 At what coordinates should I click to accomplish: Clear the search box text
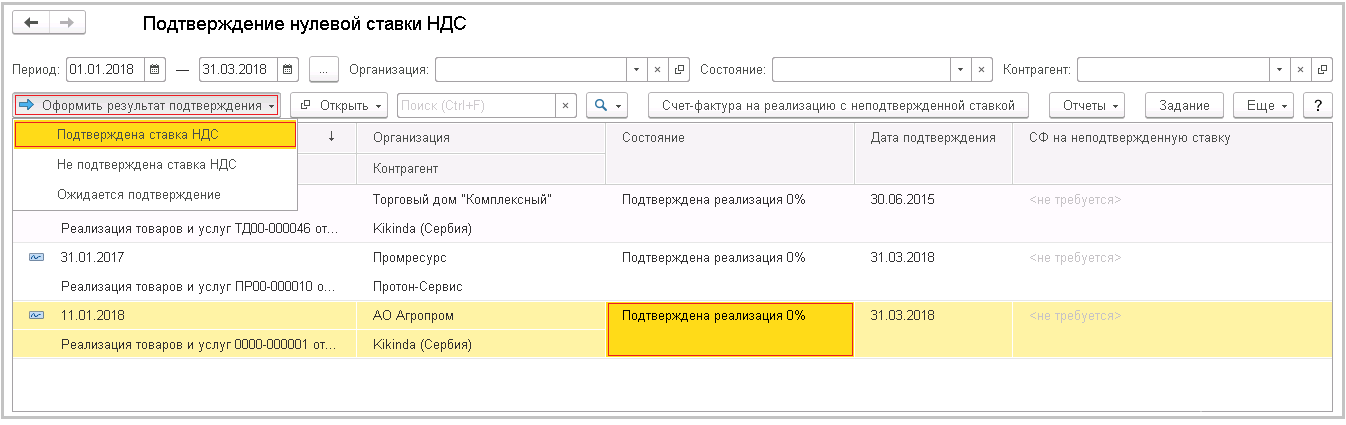pos(566,105)
